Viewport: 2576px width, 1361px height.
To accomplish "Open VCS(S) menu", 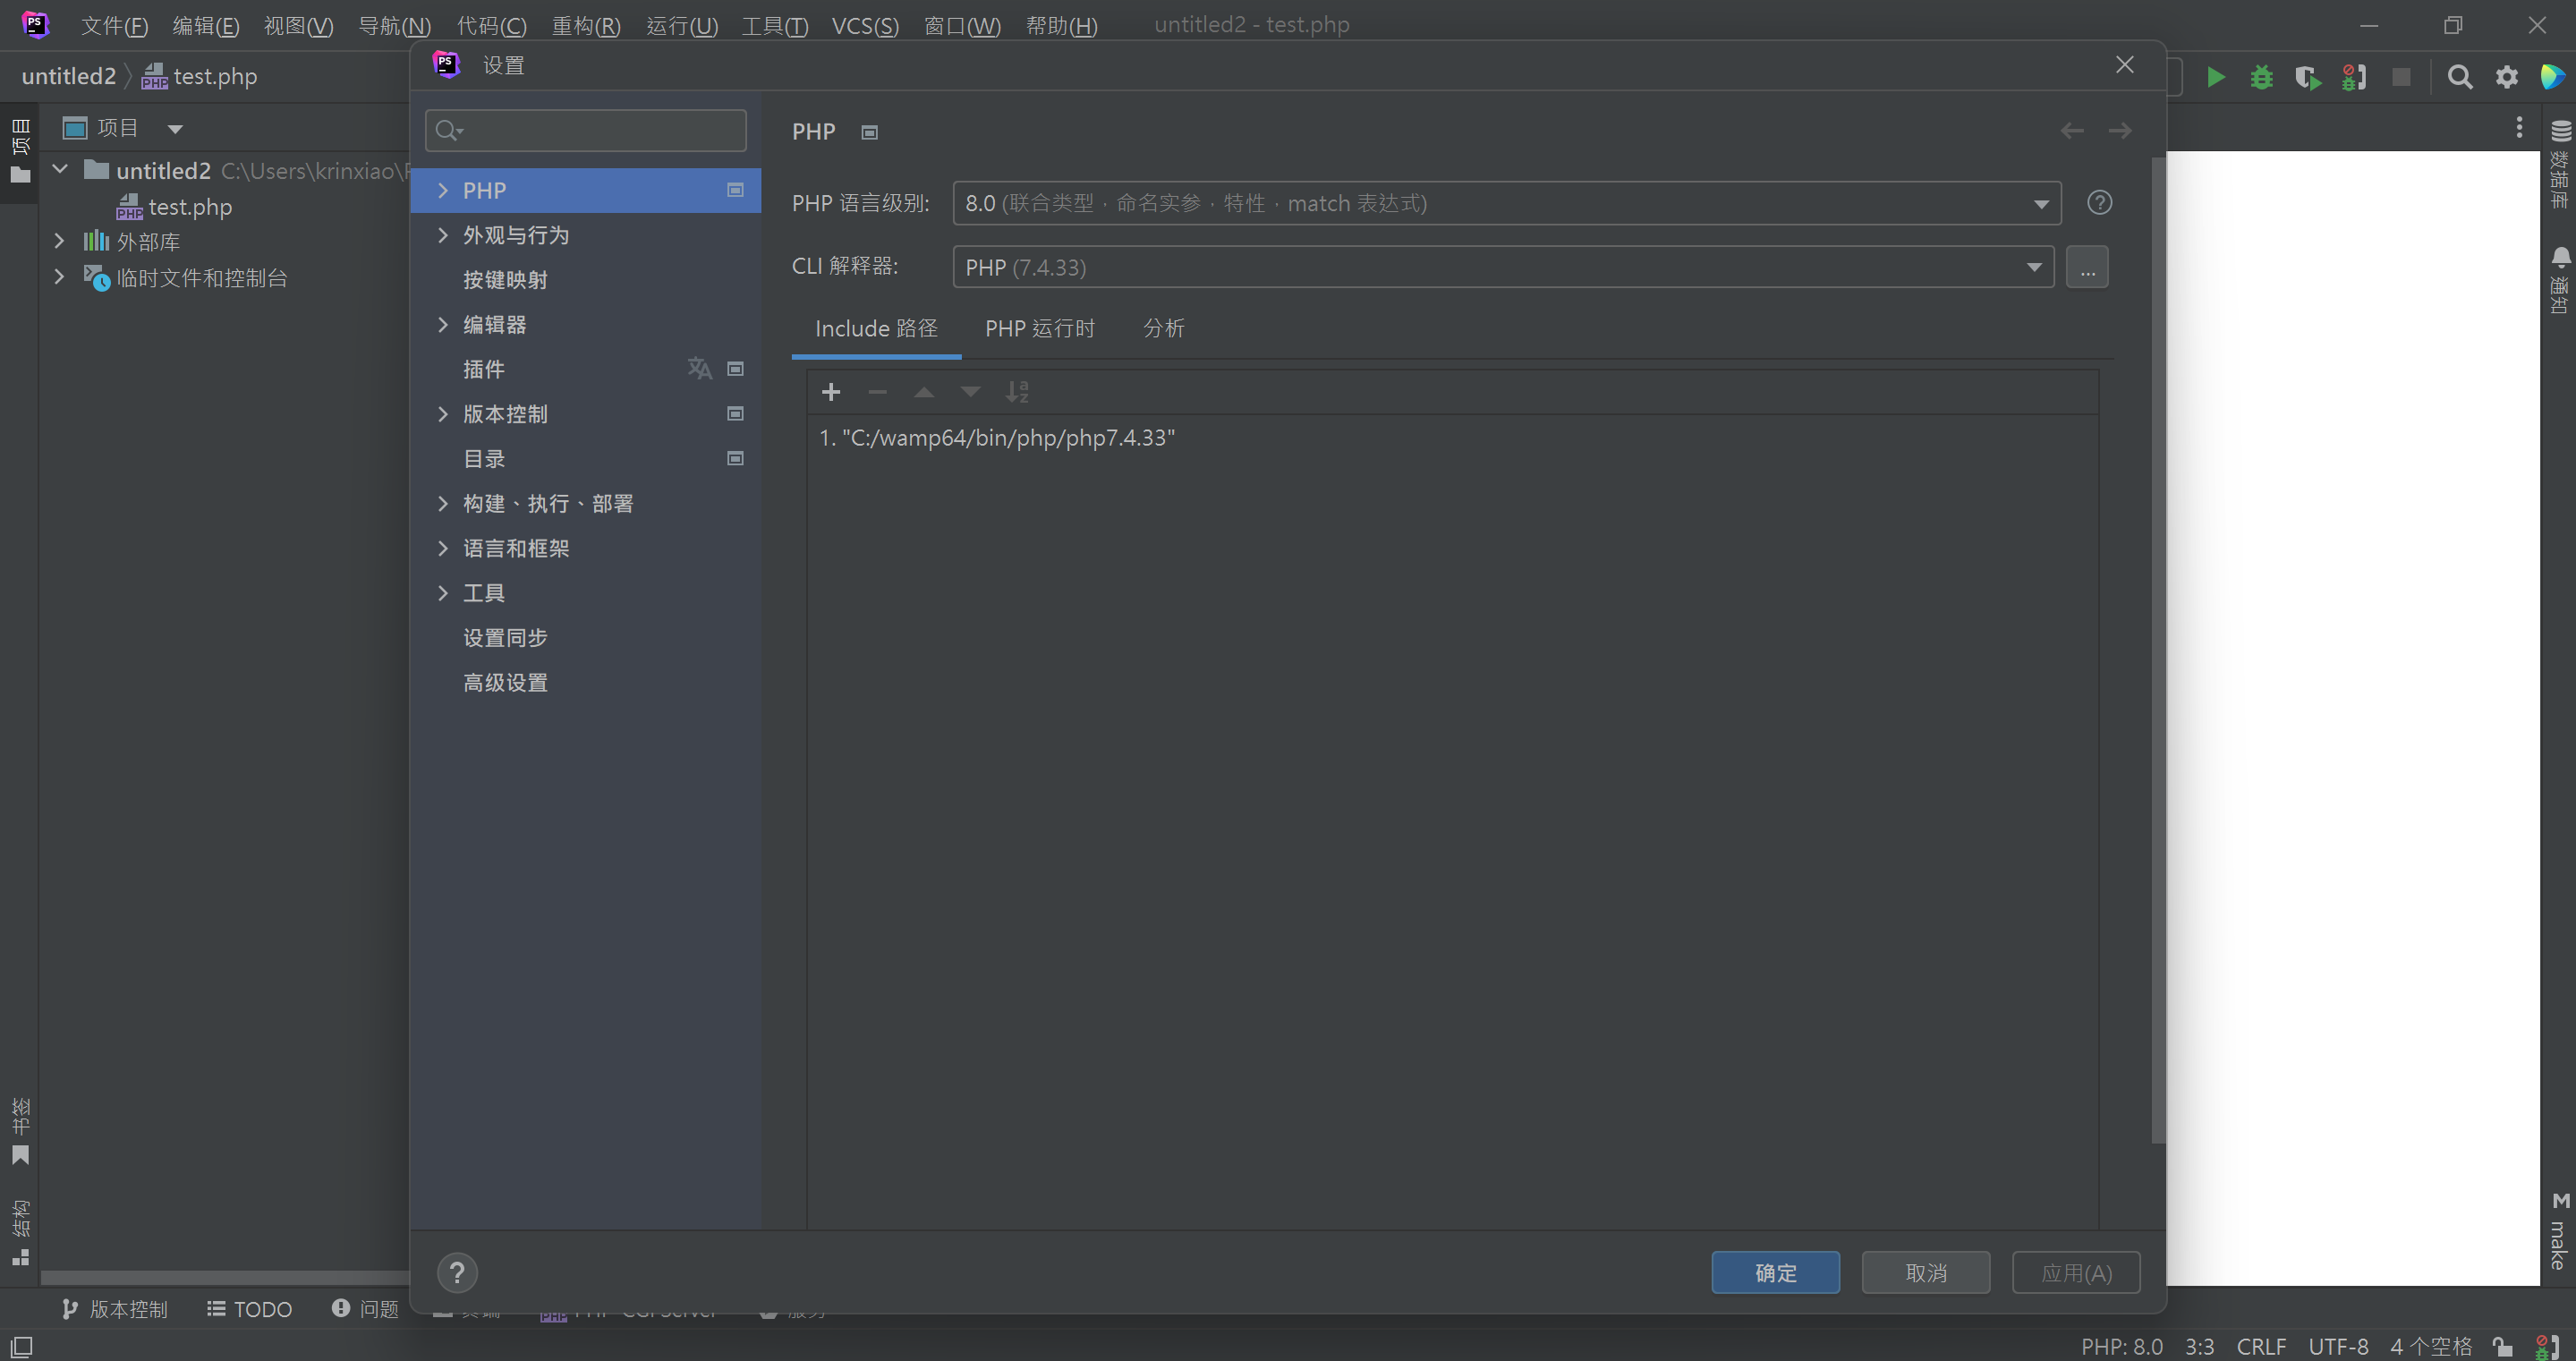I will click(x=865, y=25).
